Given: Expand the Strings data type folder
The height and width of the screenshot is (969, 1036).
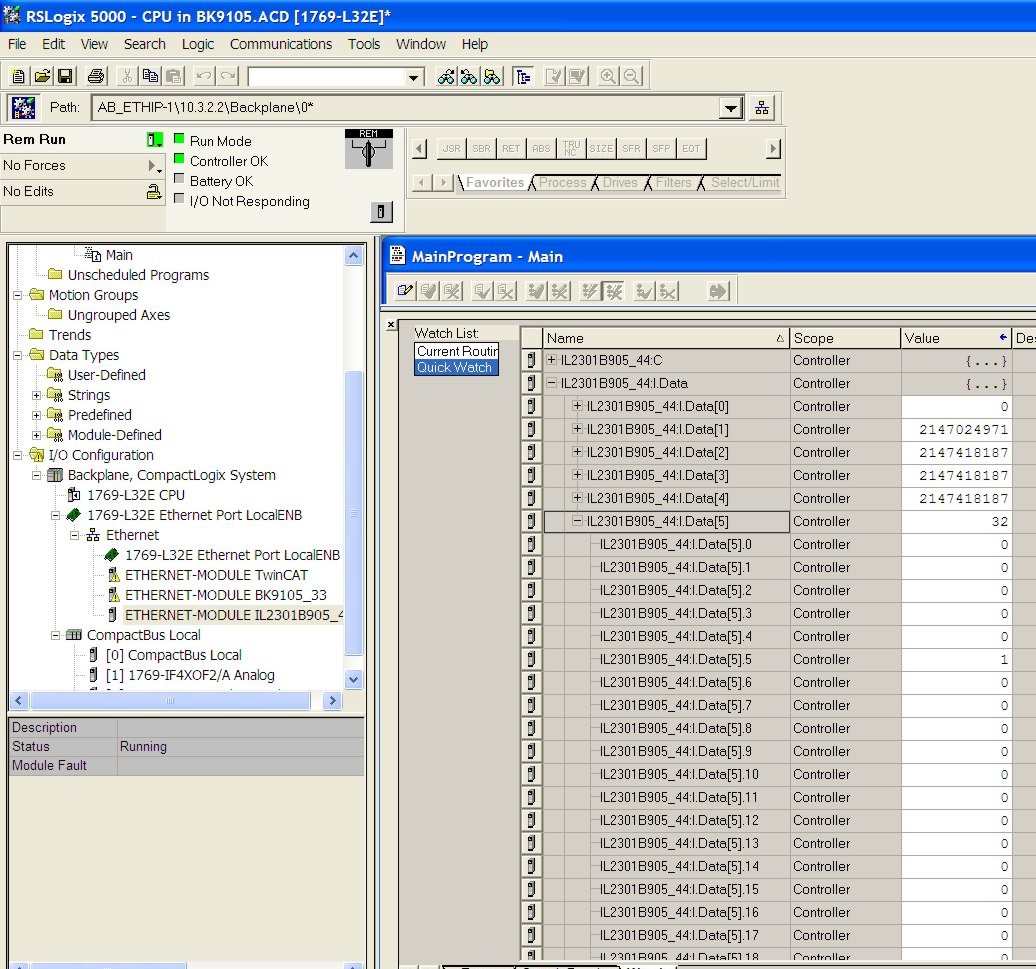Looking at the screenshot, I should coord(37,395).
